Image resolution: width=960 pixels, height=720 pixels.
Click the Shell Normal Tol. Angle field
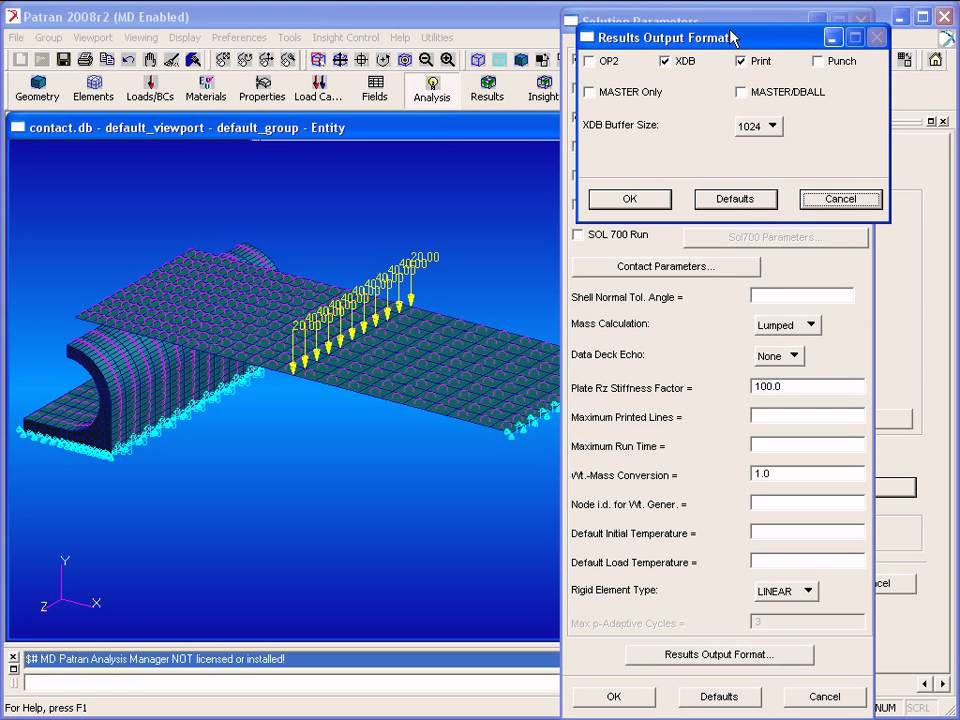click(x=803, y=296)
